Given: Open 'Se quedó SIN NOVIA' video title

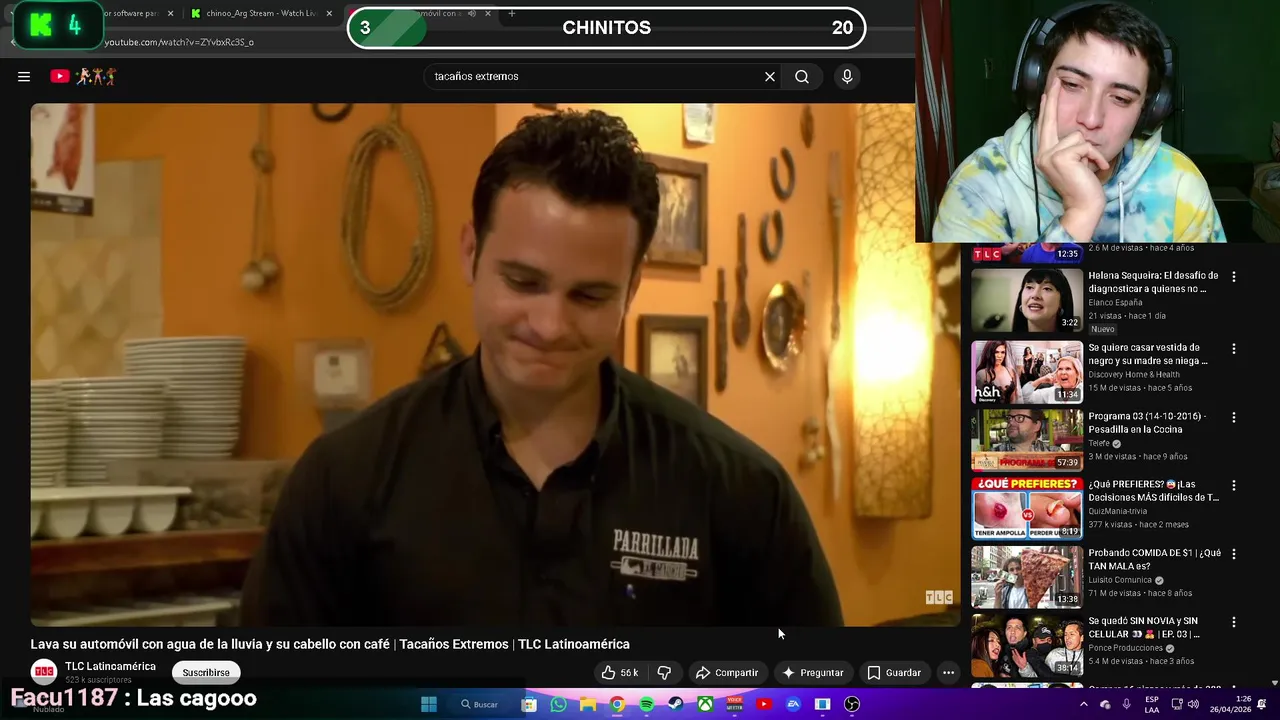Looking at the screenshot, I should click(1144, 627).
